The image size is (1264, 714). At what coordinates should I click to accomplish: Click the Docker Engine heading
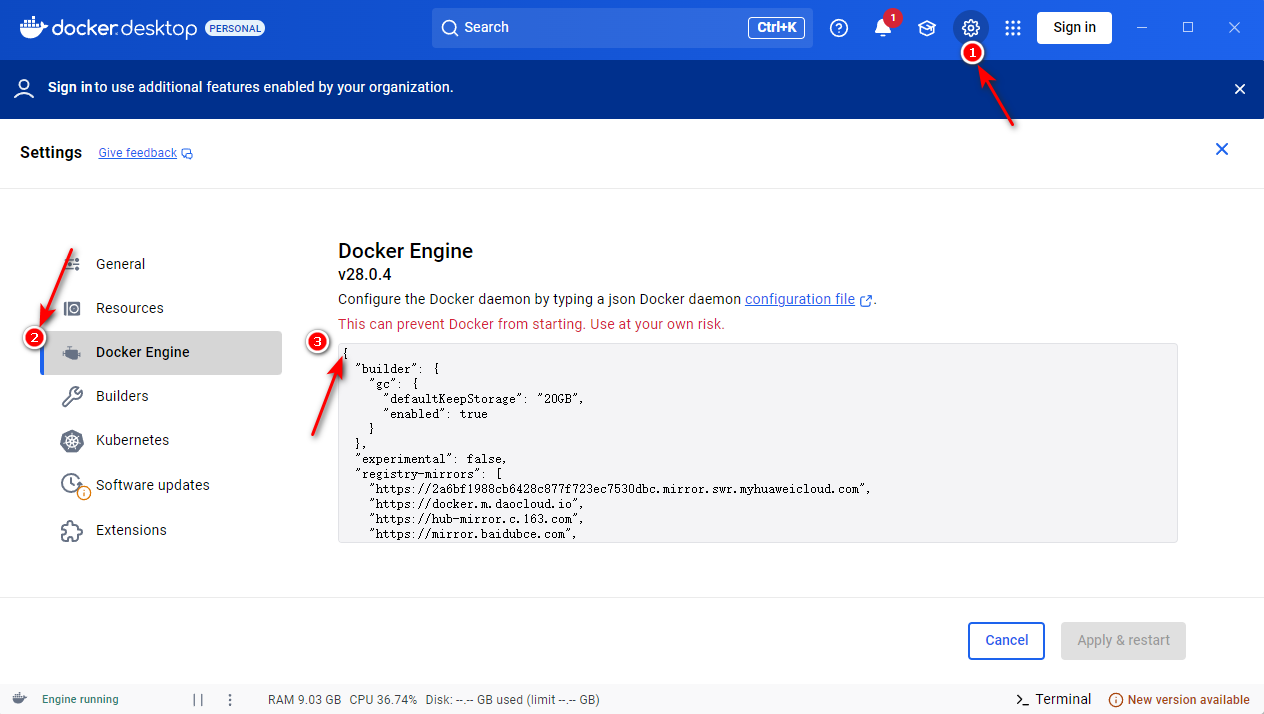click(405, 250)
